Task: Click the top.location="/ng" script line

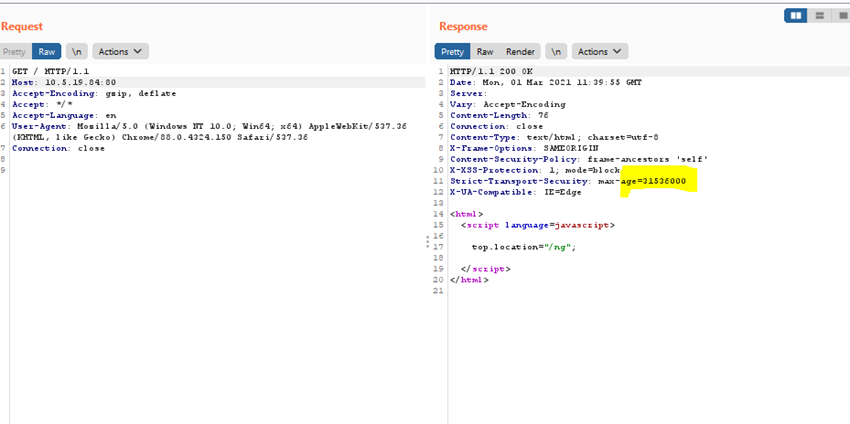Action: pos(524,247)
